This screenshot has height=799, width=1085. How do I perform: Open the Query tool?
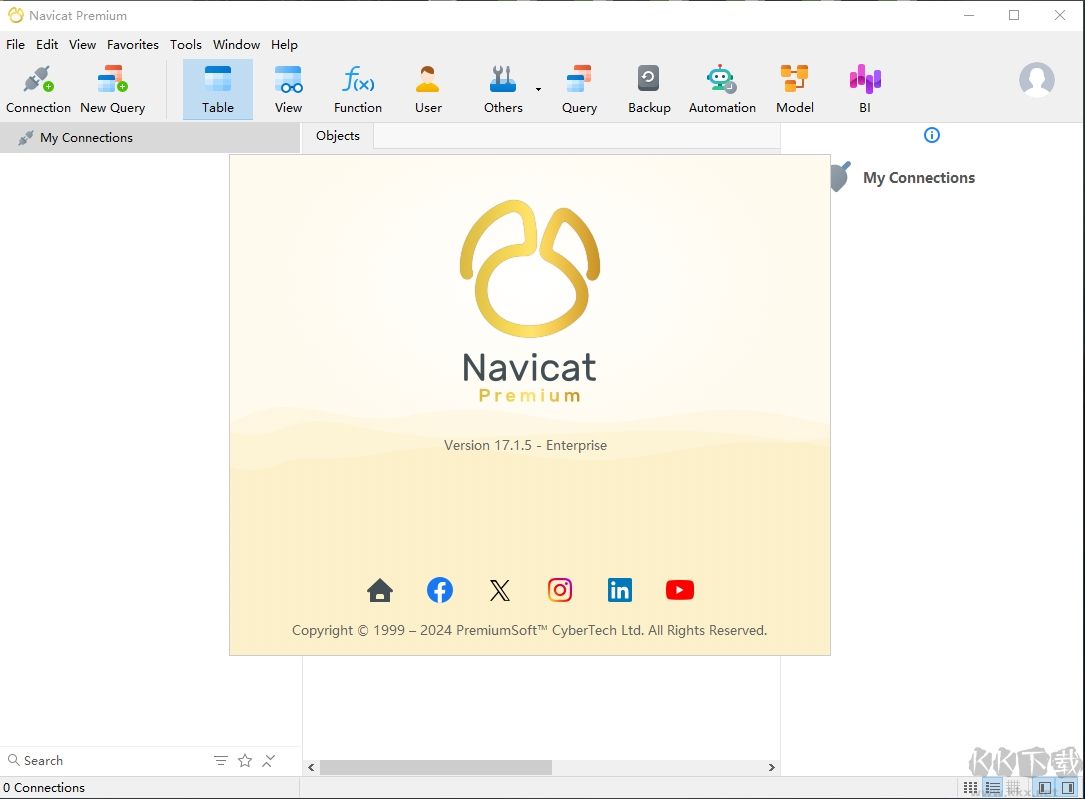(579, 87)
